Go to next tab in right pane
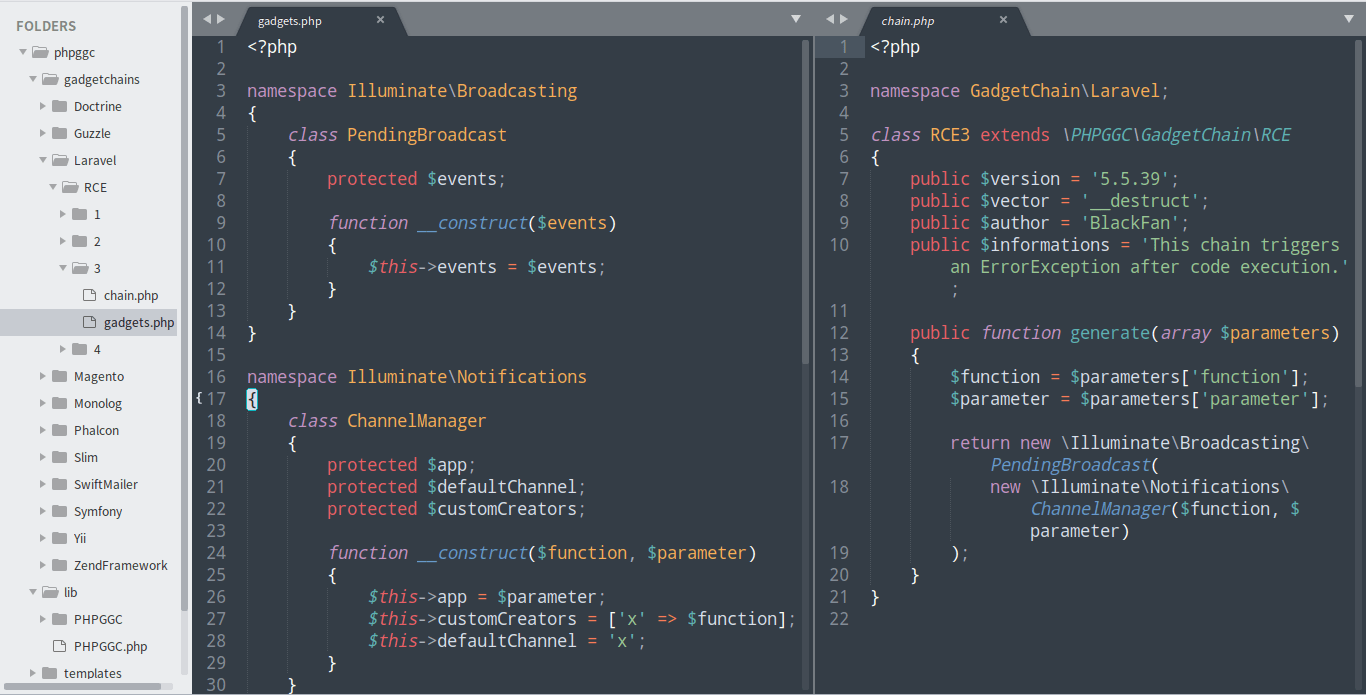This screenshot has height=695, width=1366. point(845,19)
